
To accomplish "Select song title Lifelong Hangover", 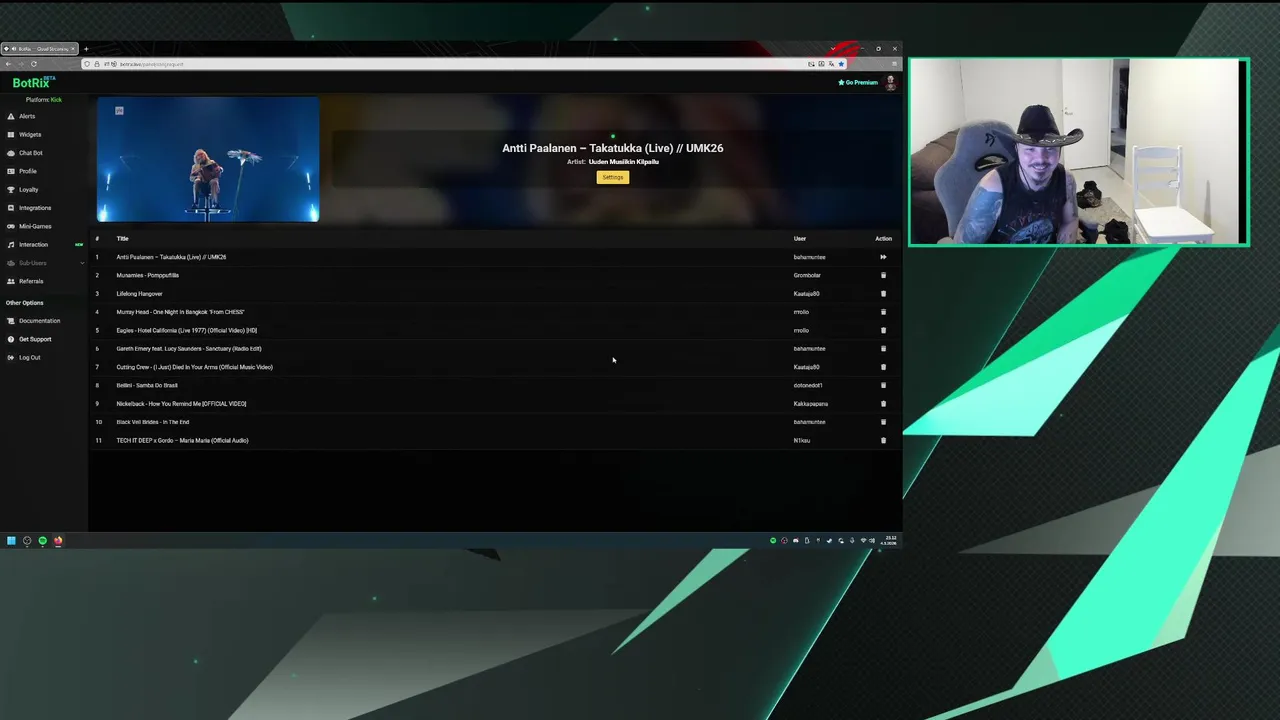I will pyautogui.click(x=139, y=294).
